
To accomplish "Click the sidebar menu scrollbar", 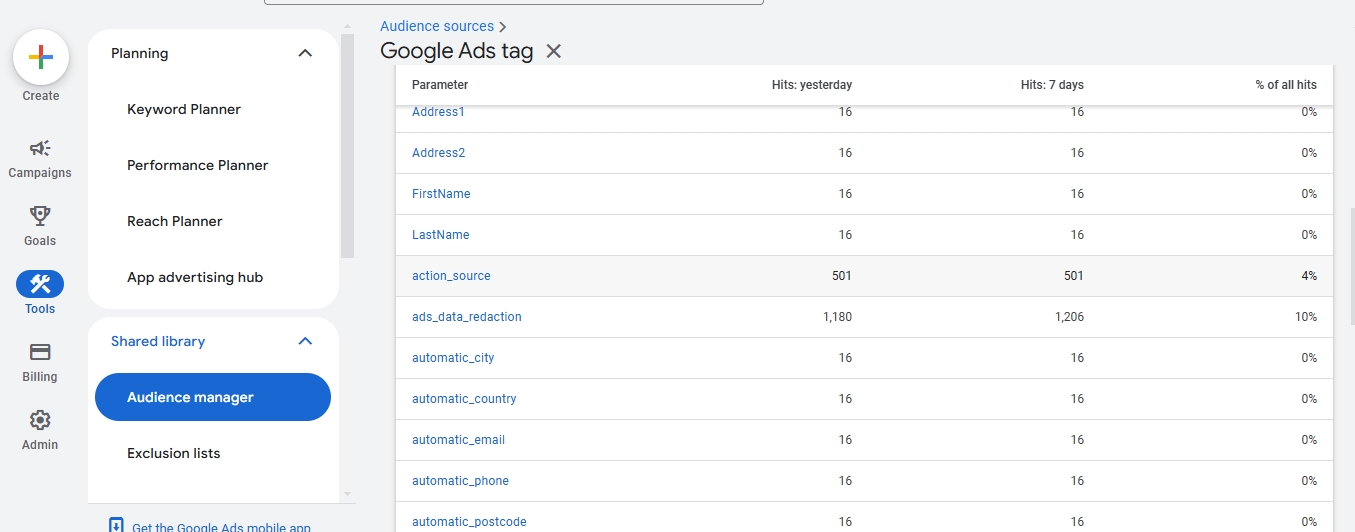I will pyautogui.click(x=347, y=150).
